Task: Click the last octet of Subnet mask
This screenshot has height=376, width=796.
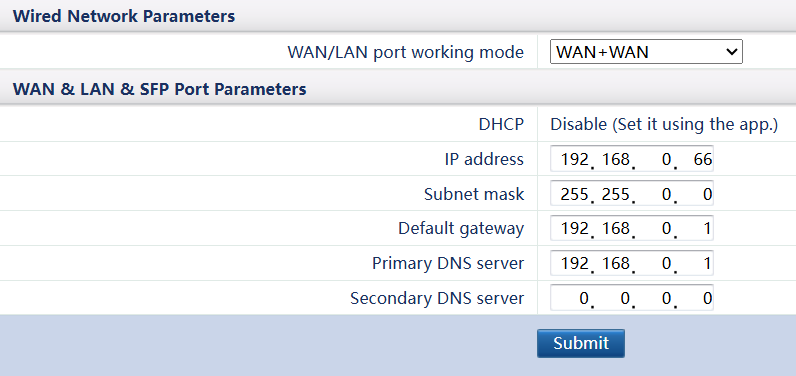Action: click(x=694, y=194)
